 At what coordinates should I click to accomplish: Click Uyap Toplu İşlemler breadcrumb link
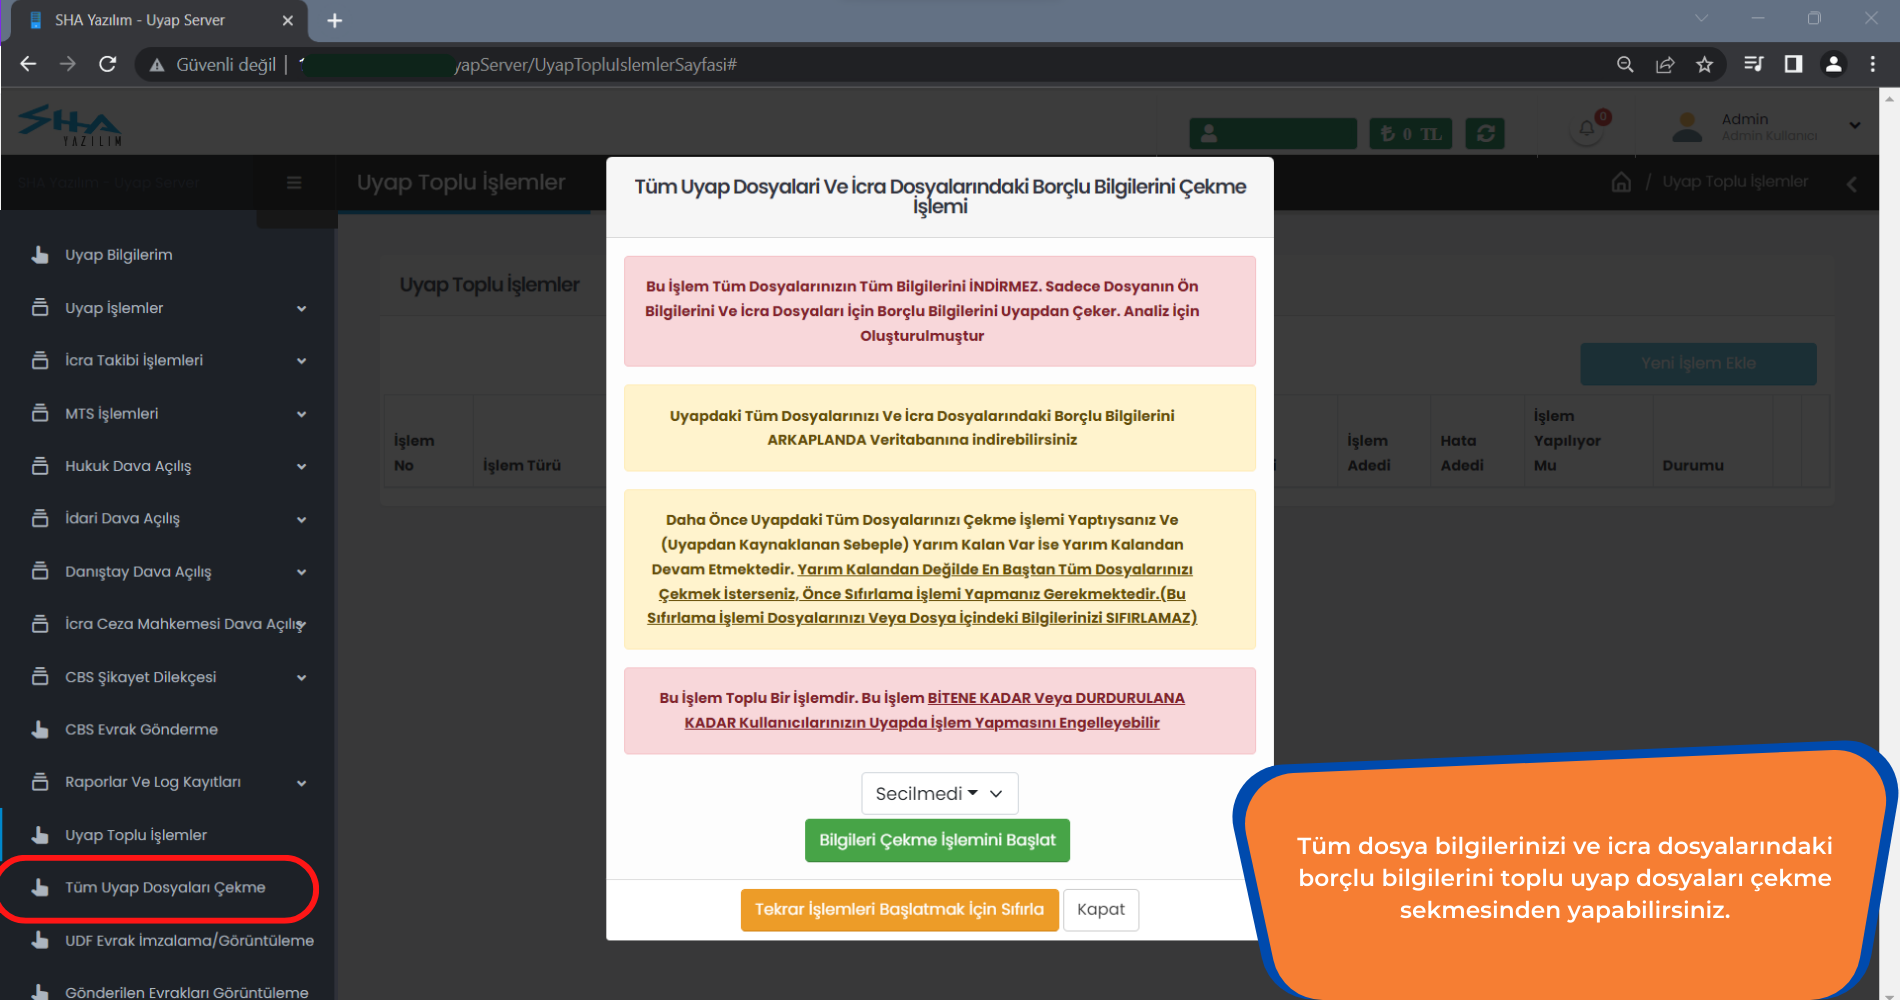coord(1735,182)
